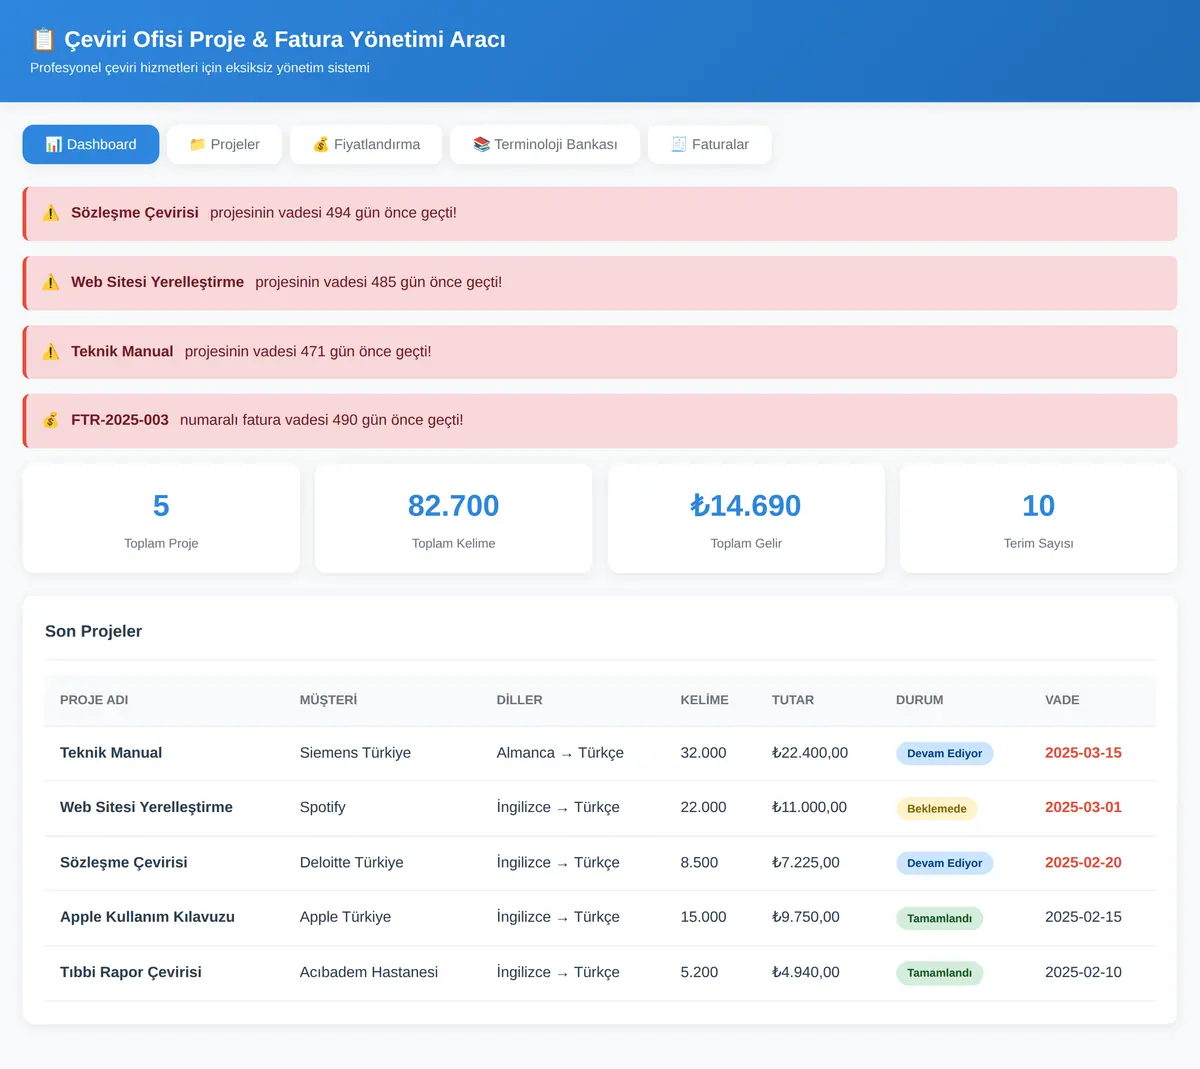The width and height of the screenshot is (1200, 1069).
Task: Click the warning icon beside Teknik Manual alert
Action: pyautogui.click(x=51, y=351)
